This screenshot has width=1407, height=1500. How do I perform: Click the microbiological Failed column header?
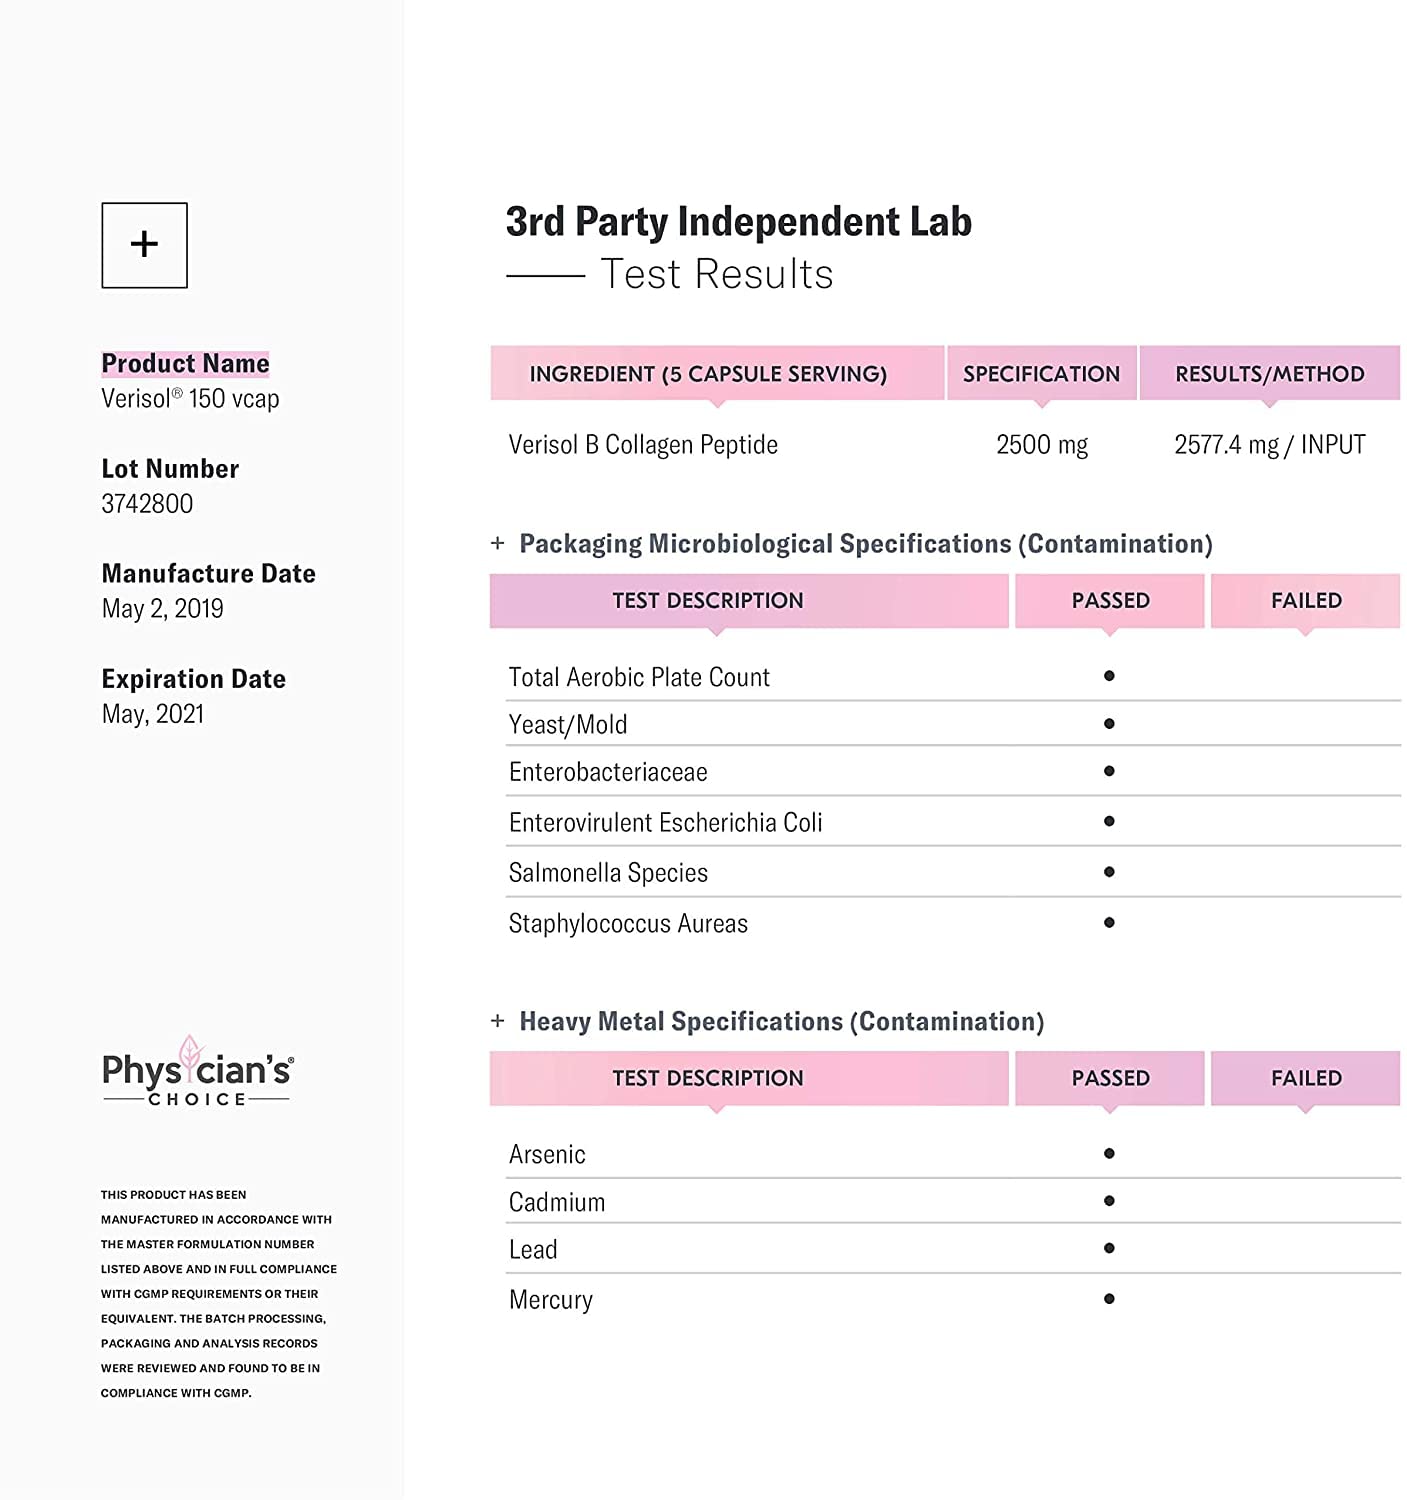1305,600
